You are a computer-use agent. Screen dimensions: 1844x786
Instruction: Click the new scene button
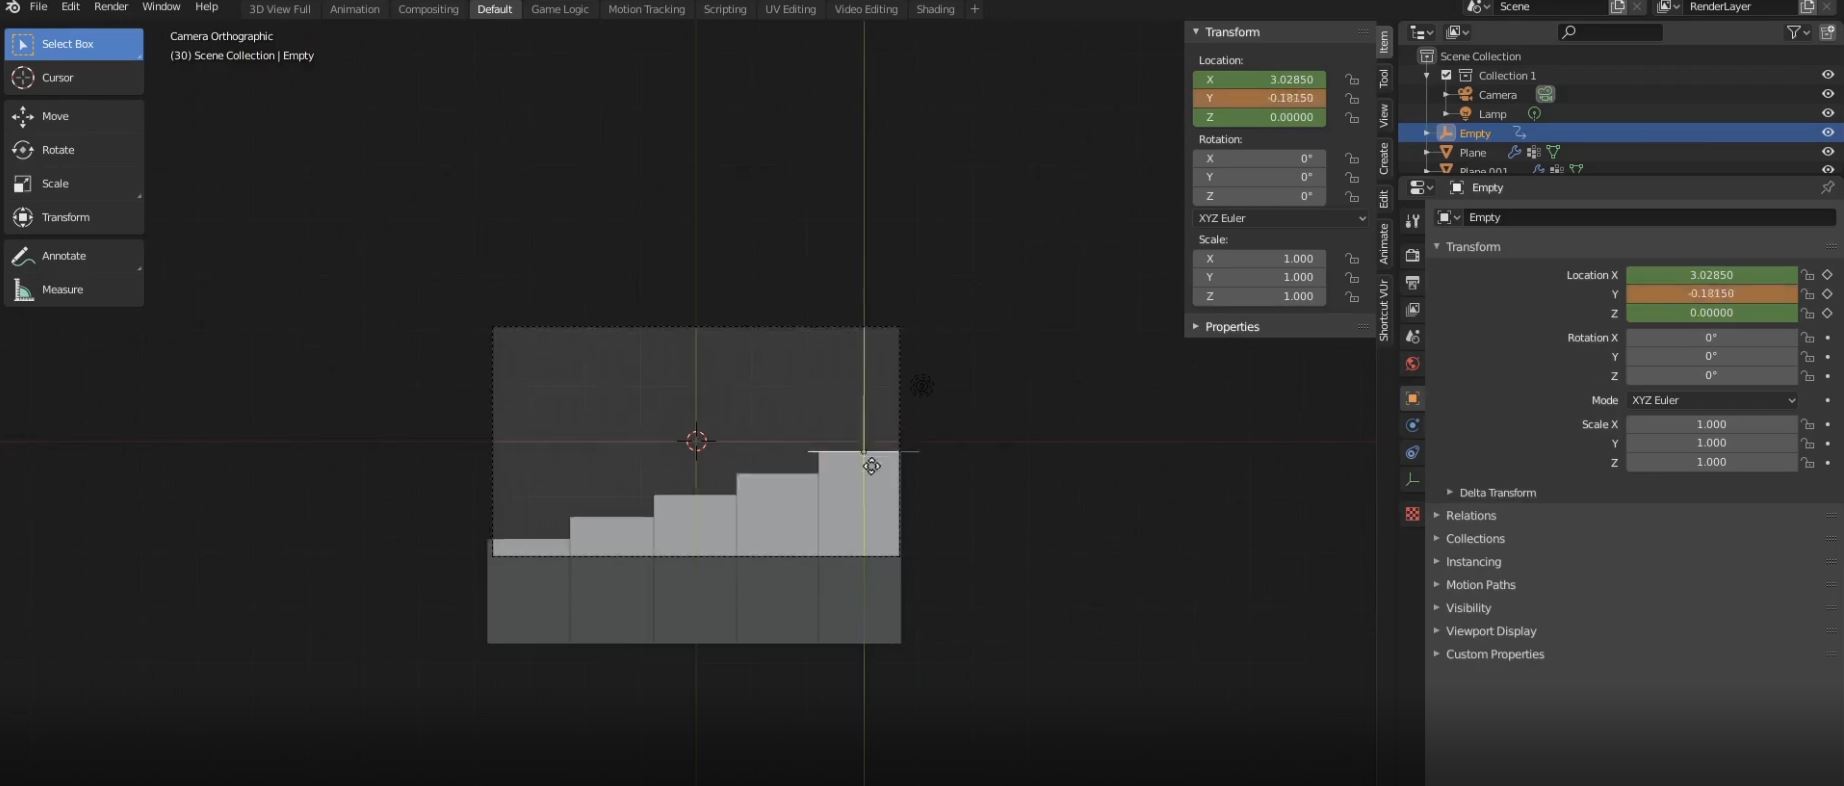point(1617,7)
